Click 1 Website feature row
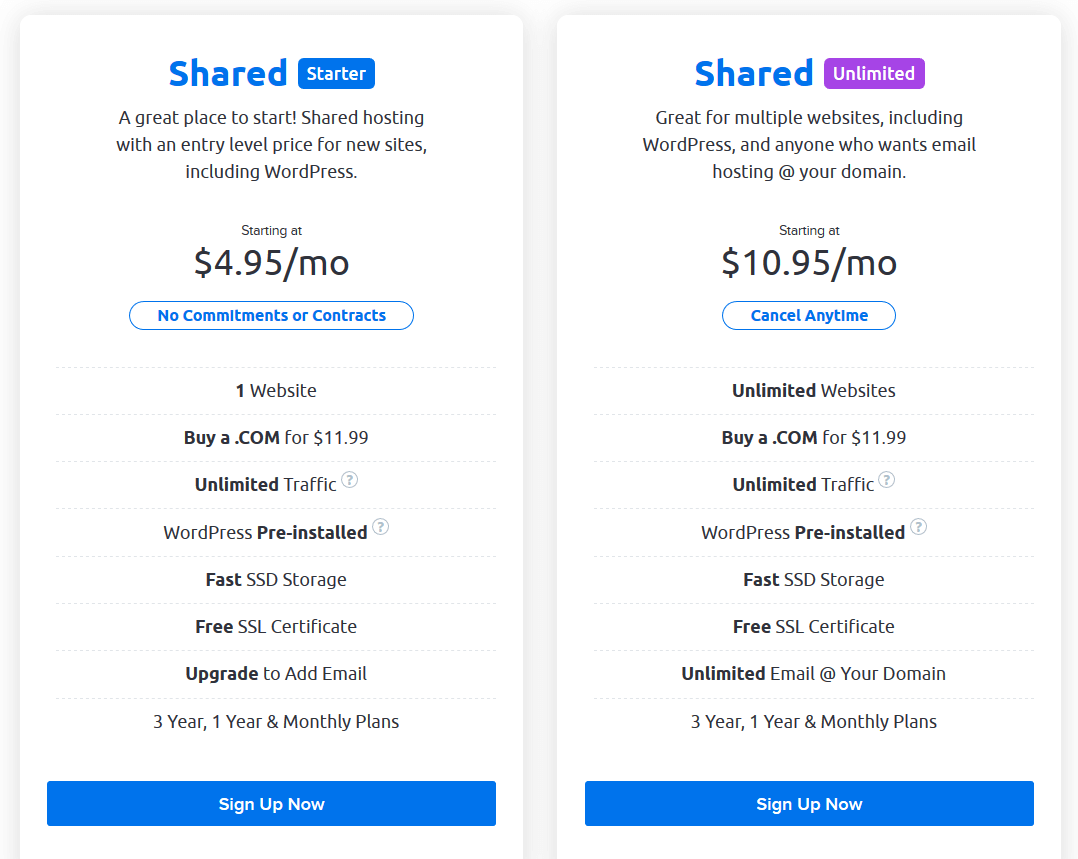The height and width of the screenshot is (859, 1078). [276, 391]
